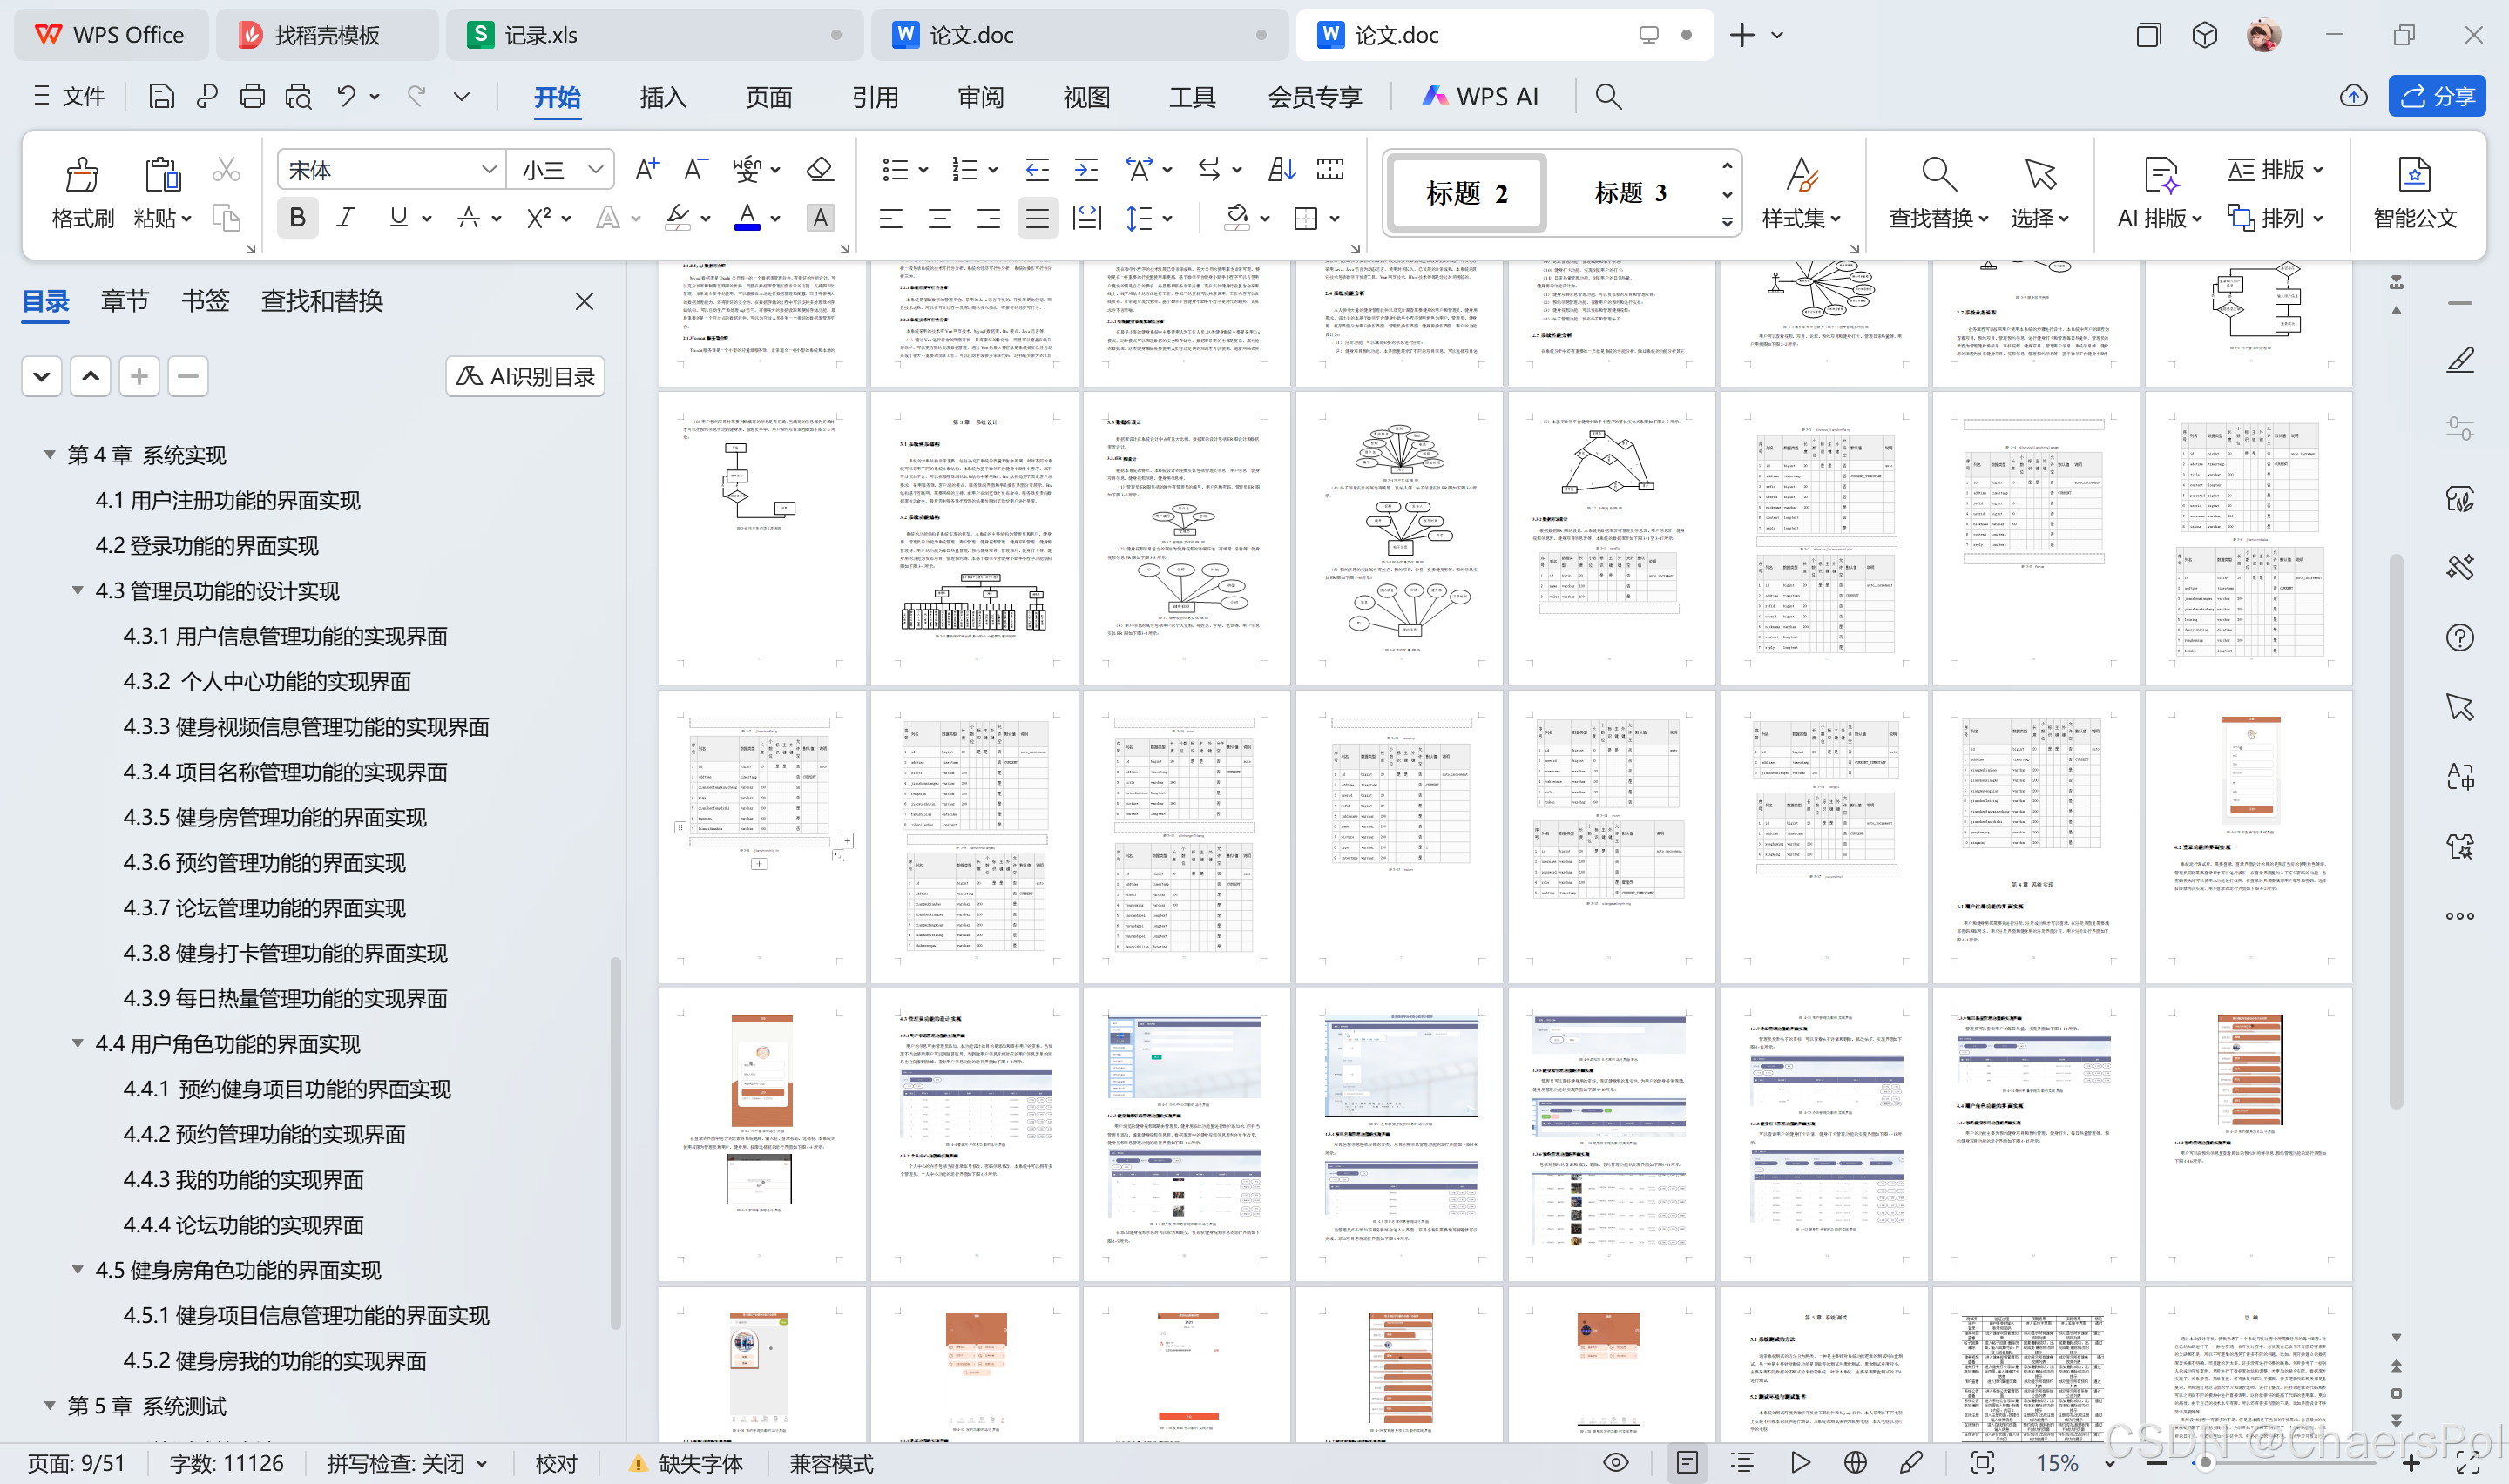2509x1484 pixels.
Task: Click the Print icon in quick toolbar
Action: point(252,96)
